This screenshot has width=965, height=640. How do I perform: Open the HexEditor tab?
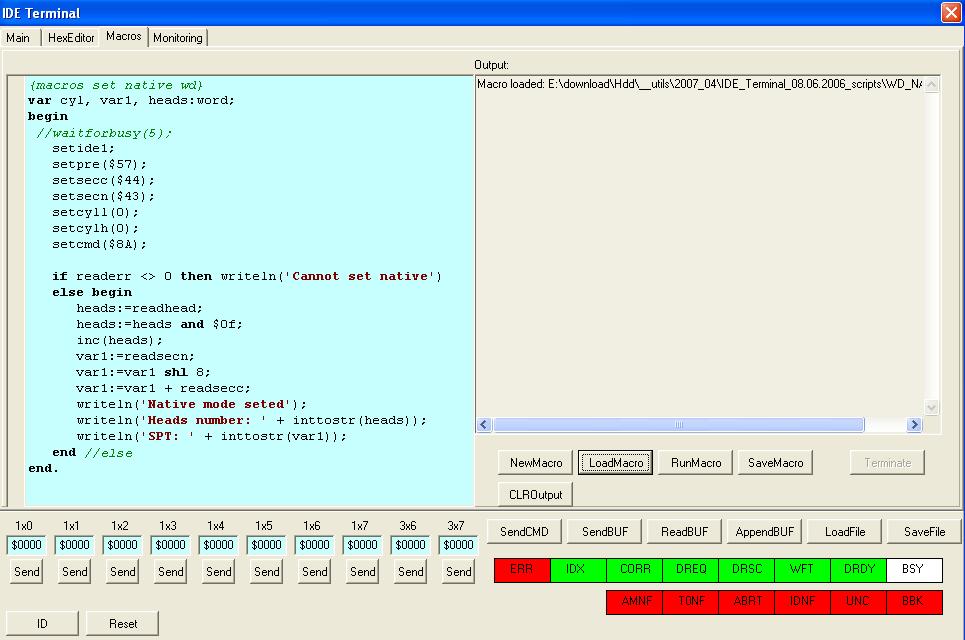pyautogui.click(x=71, y=38)
